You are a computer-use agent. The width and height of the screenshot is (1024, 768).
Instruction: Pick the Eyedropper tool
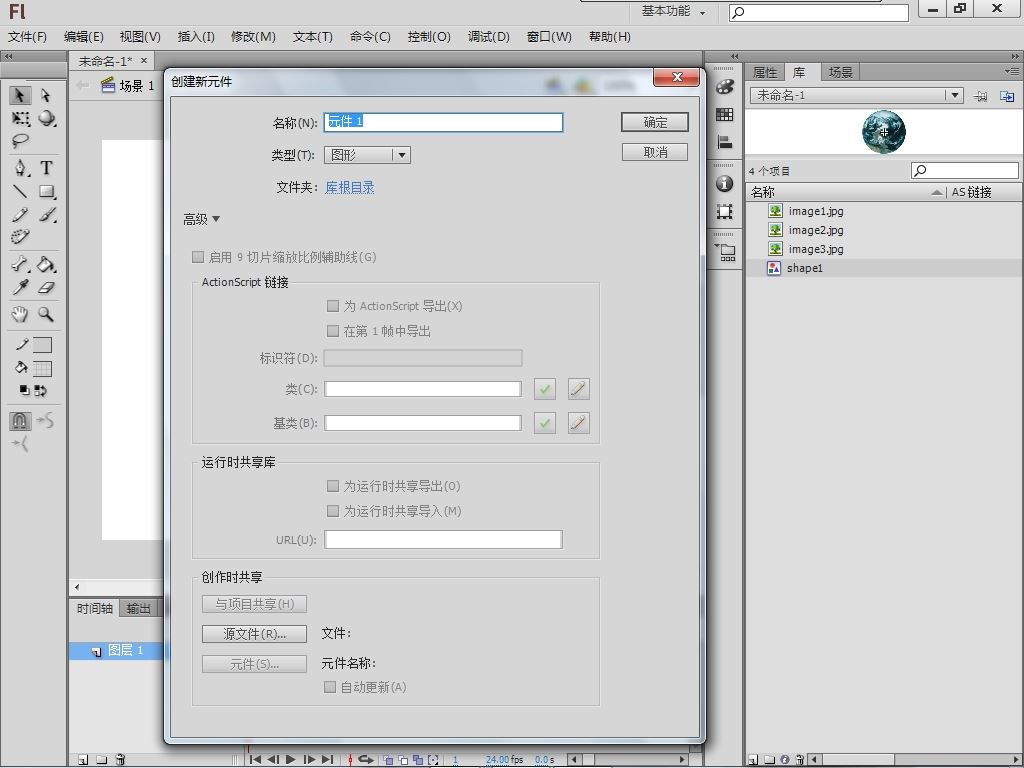pyautogui.click(x=20, y=287)
